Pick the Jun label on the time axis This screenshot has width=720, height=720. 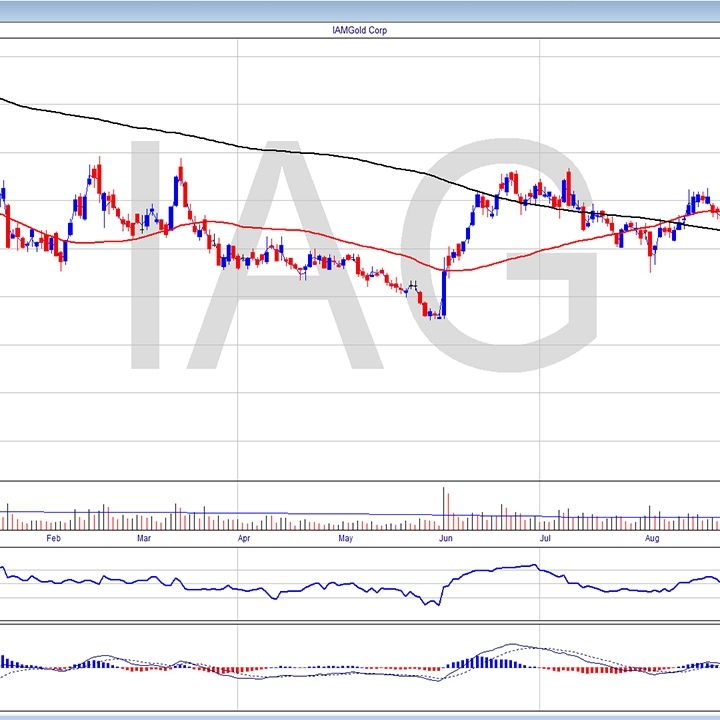coord(447,539)
